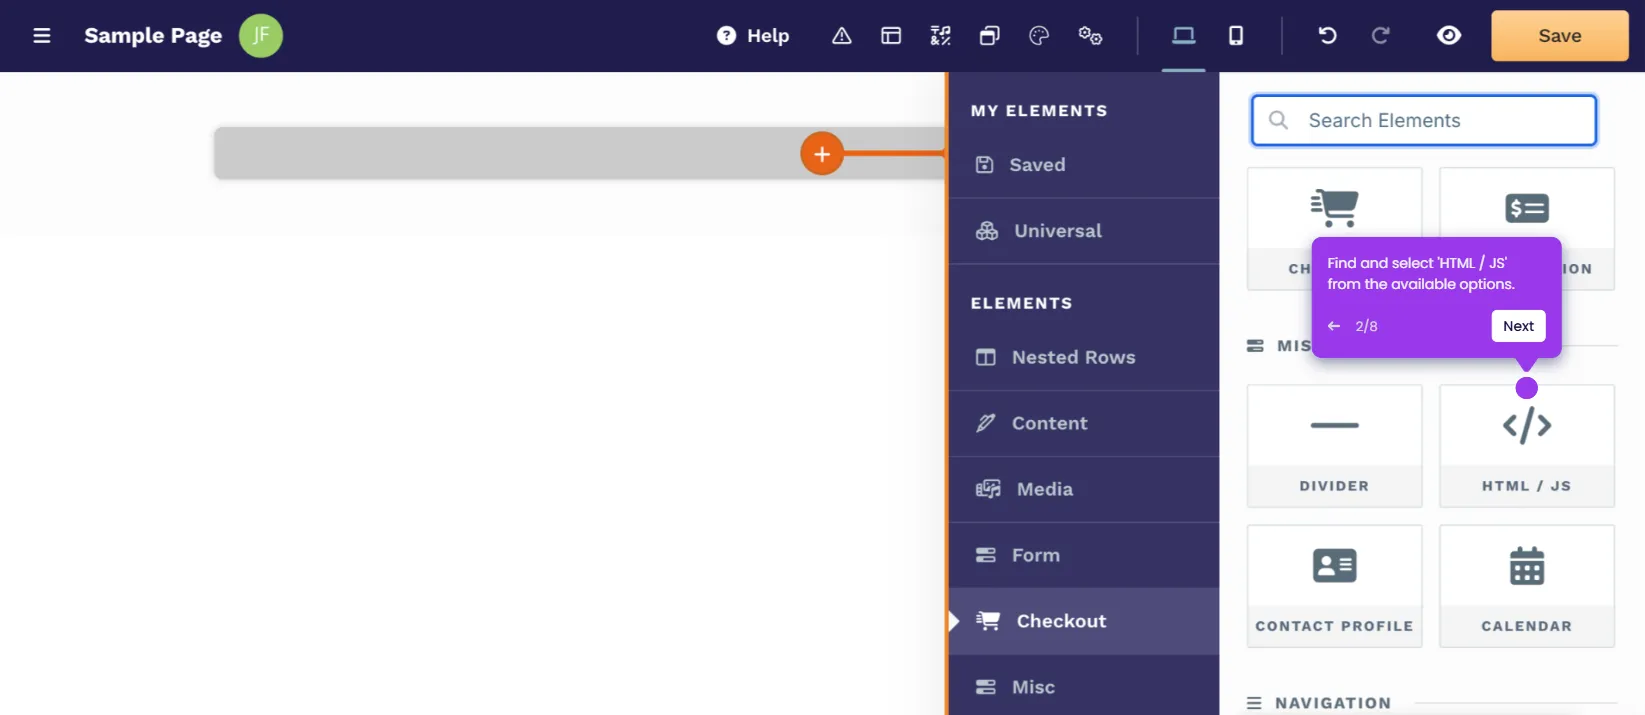Open the warnings triangle icon

(842, 36)
